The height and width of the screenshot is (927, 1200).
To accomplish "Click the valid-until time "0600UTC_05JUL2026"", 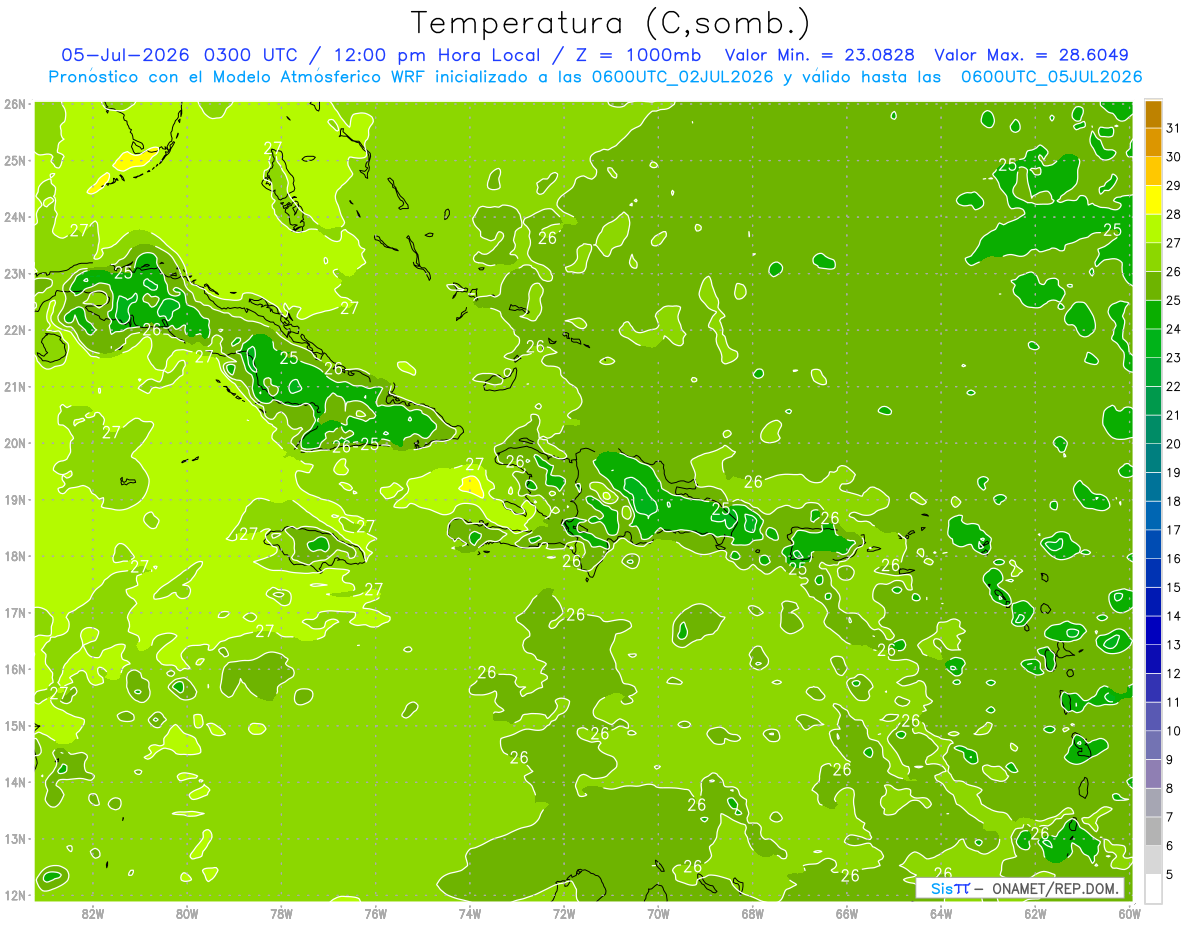I will point(1051,77).
